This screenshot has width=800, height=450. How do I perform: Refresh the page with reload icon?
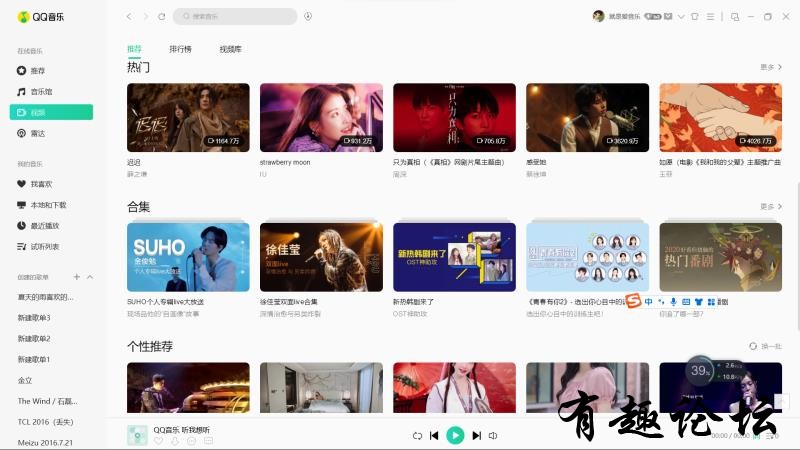pyautogui.click(x=162, y=16)
